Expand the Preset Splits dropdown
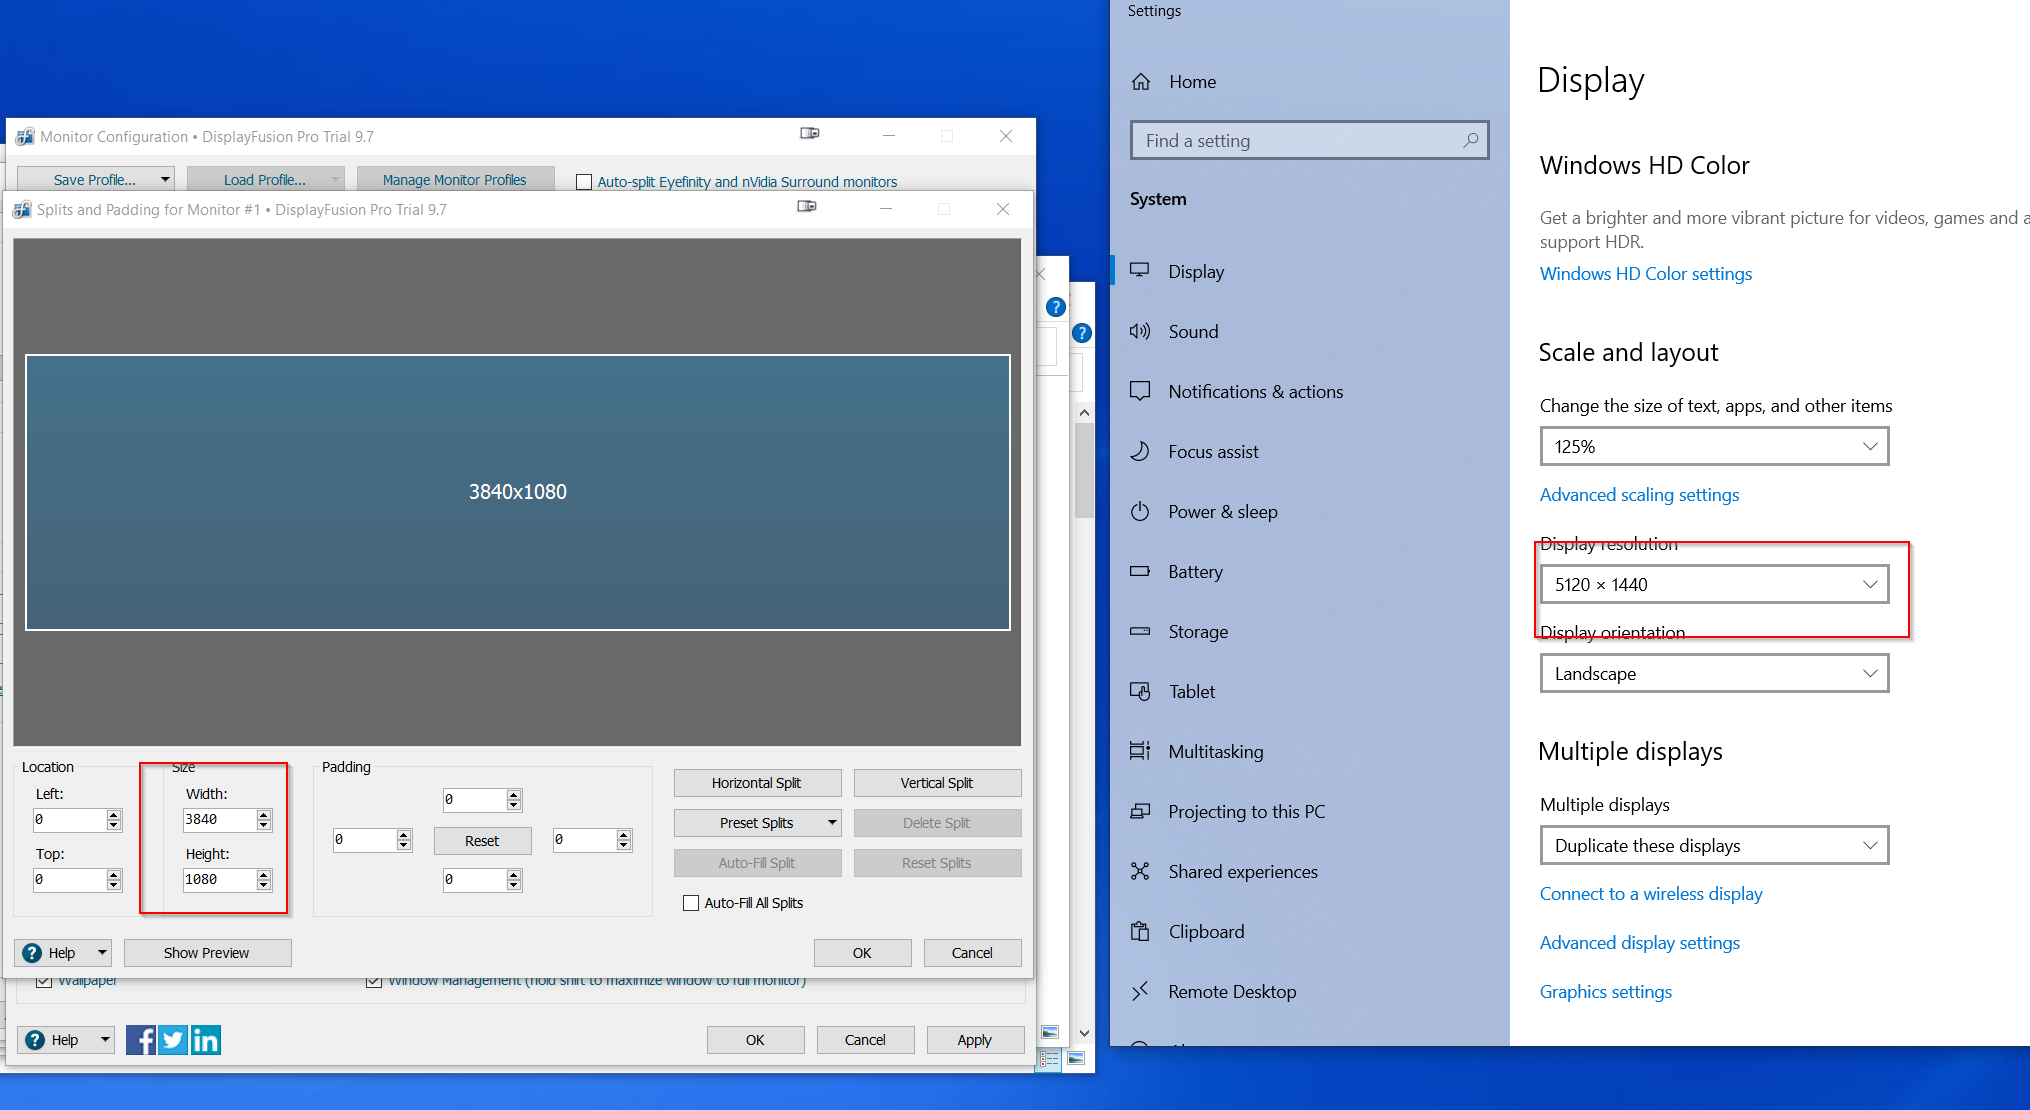 tap(832, 823)
